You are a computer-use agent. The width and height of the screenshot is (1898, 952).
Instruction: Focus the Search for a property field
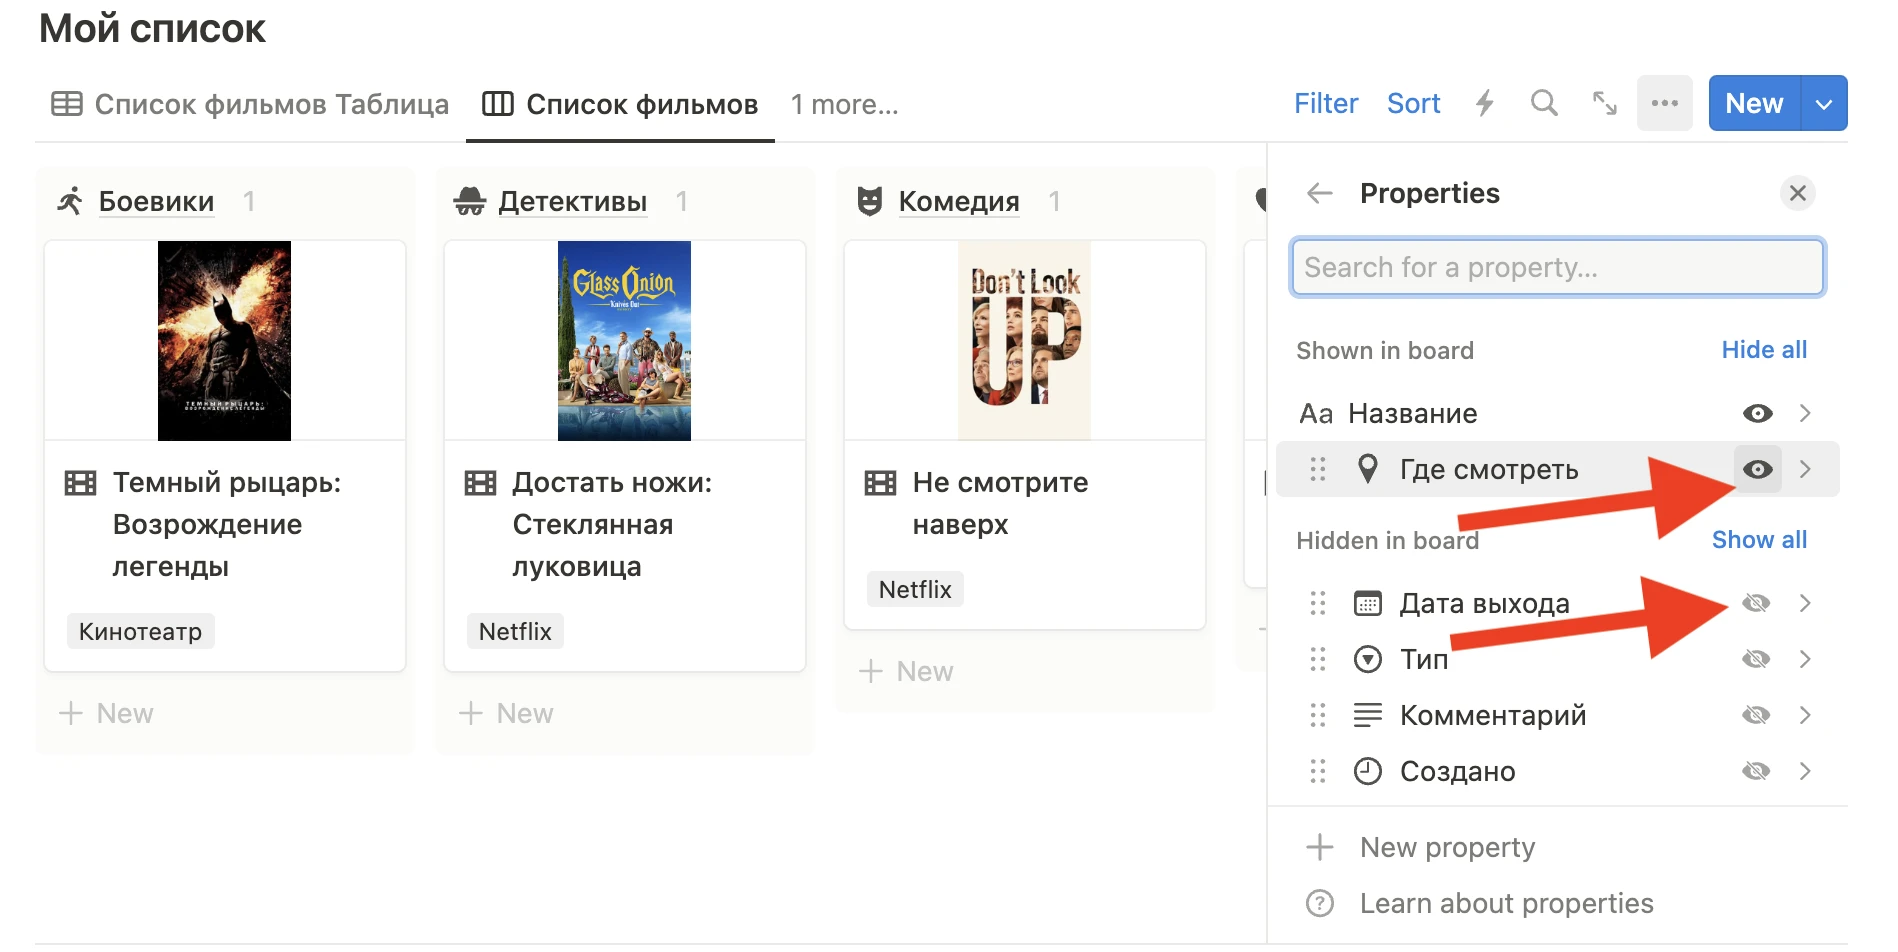pyautogui.click(x=1557, y=267)
